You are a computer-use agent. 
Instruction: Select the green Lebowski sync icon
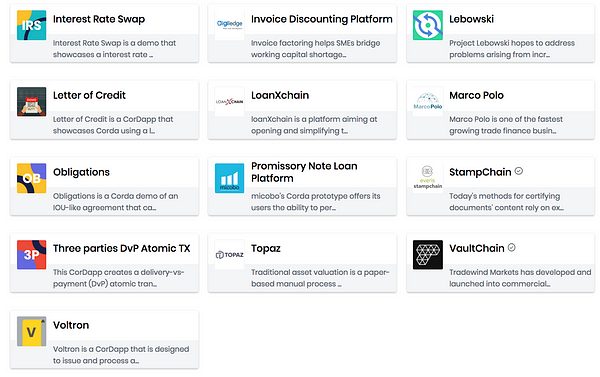tap(428, 25)
